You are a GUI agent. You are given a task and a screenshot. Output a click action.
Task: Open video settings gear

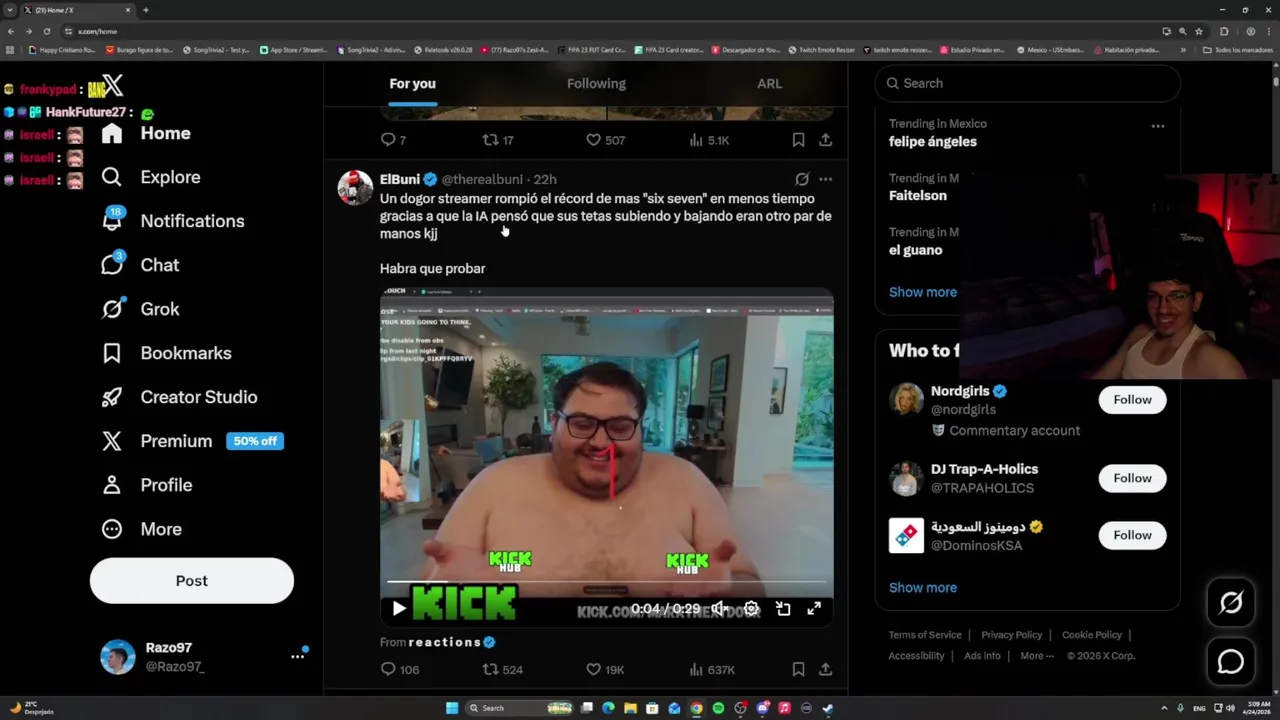(x=751, y=608)
